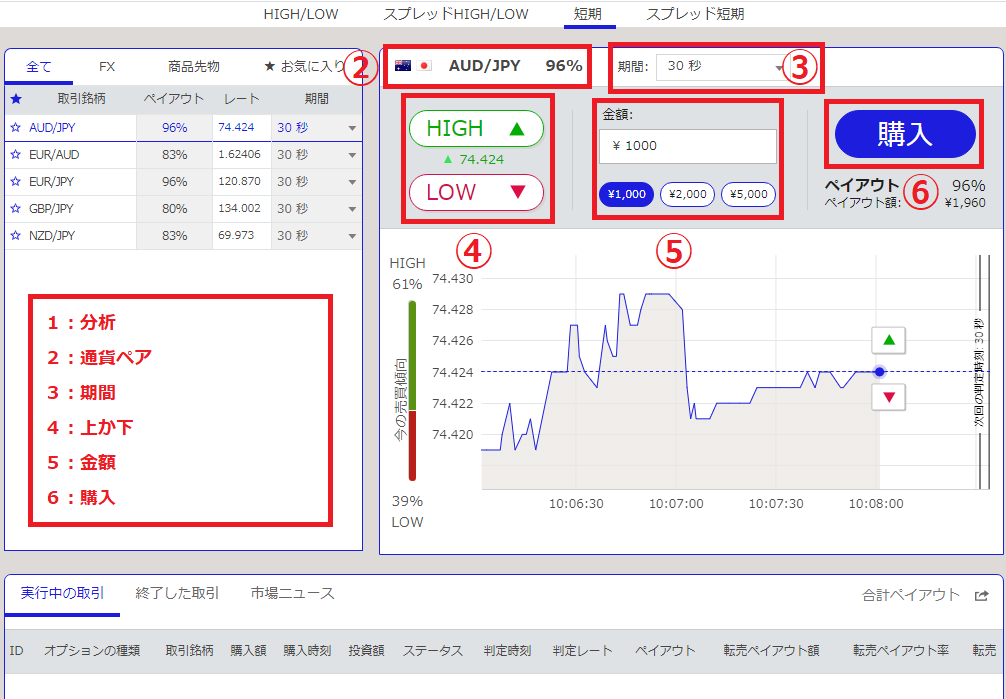Switch to the 終了した取引 tab

177,594
